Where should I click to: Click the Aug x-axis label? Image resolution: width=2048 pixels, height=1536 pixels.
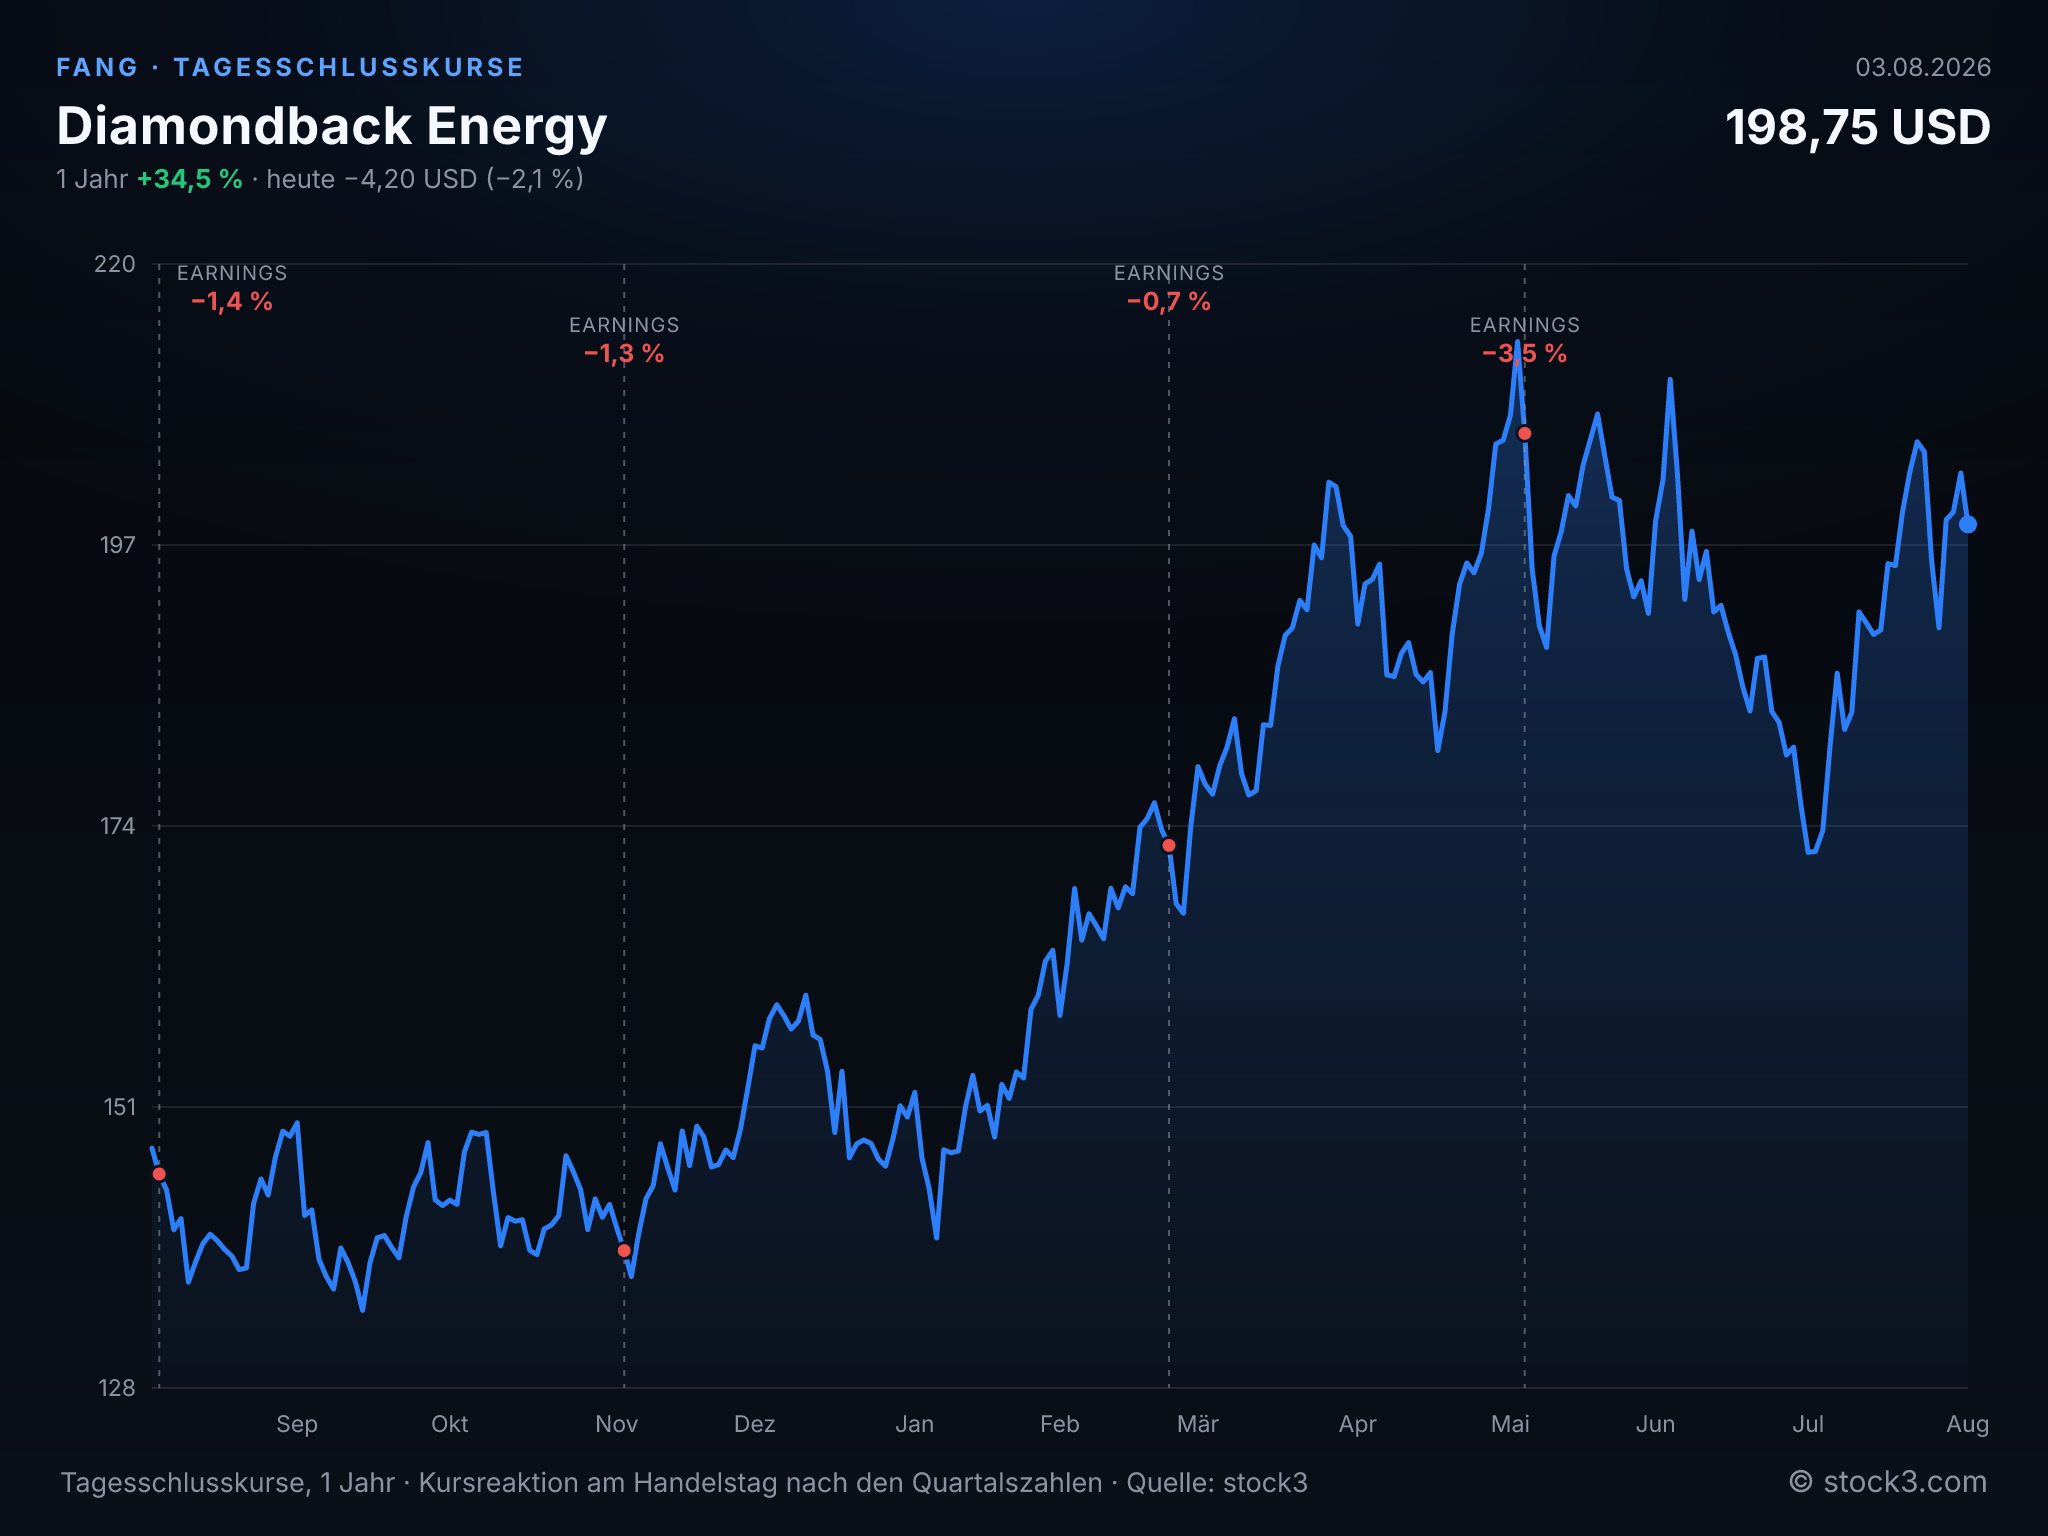click(x=1968, y=1424)
